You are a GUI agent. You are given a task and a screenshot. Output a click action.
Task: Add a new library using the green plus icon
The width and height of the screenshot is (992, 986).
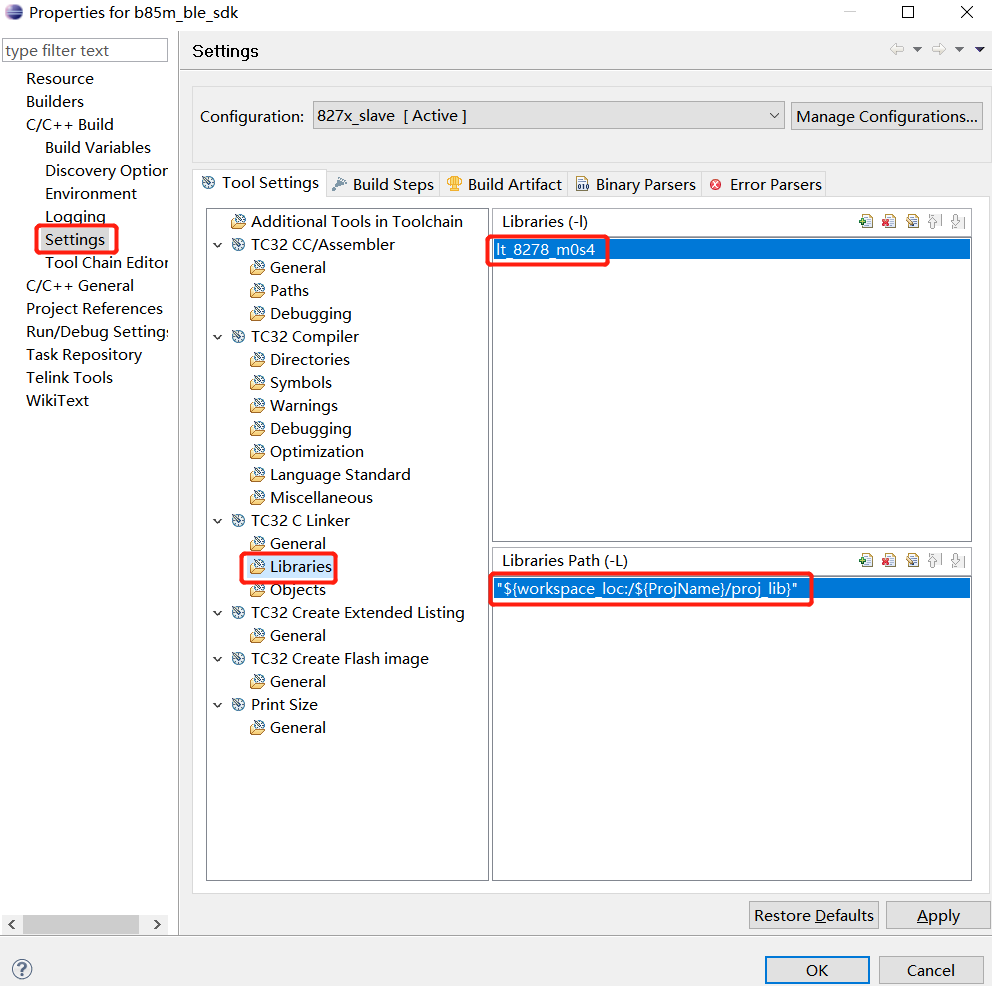865,220
